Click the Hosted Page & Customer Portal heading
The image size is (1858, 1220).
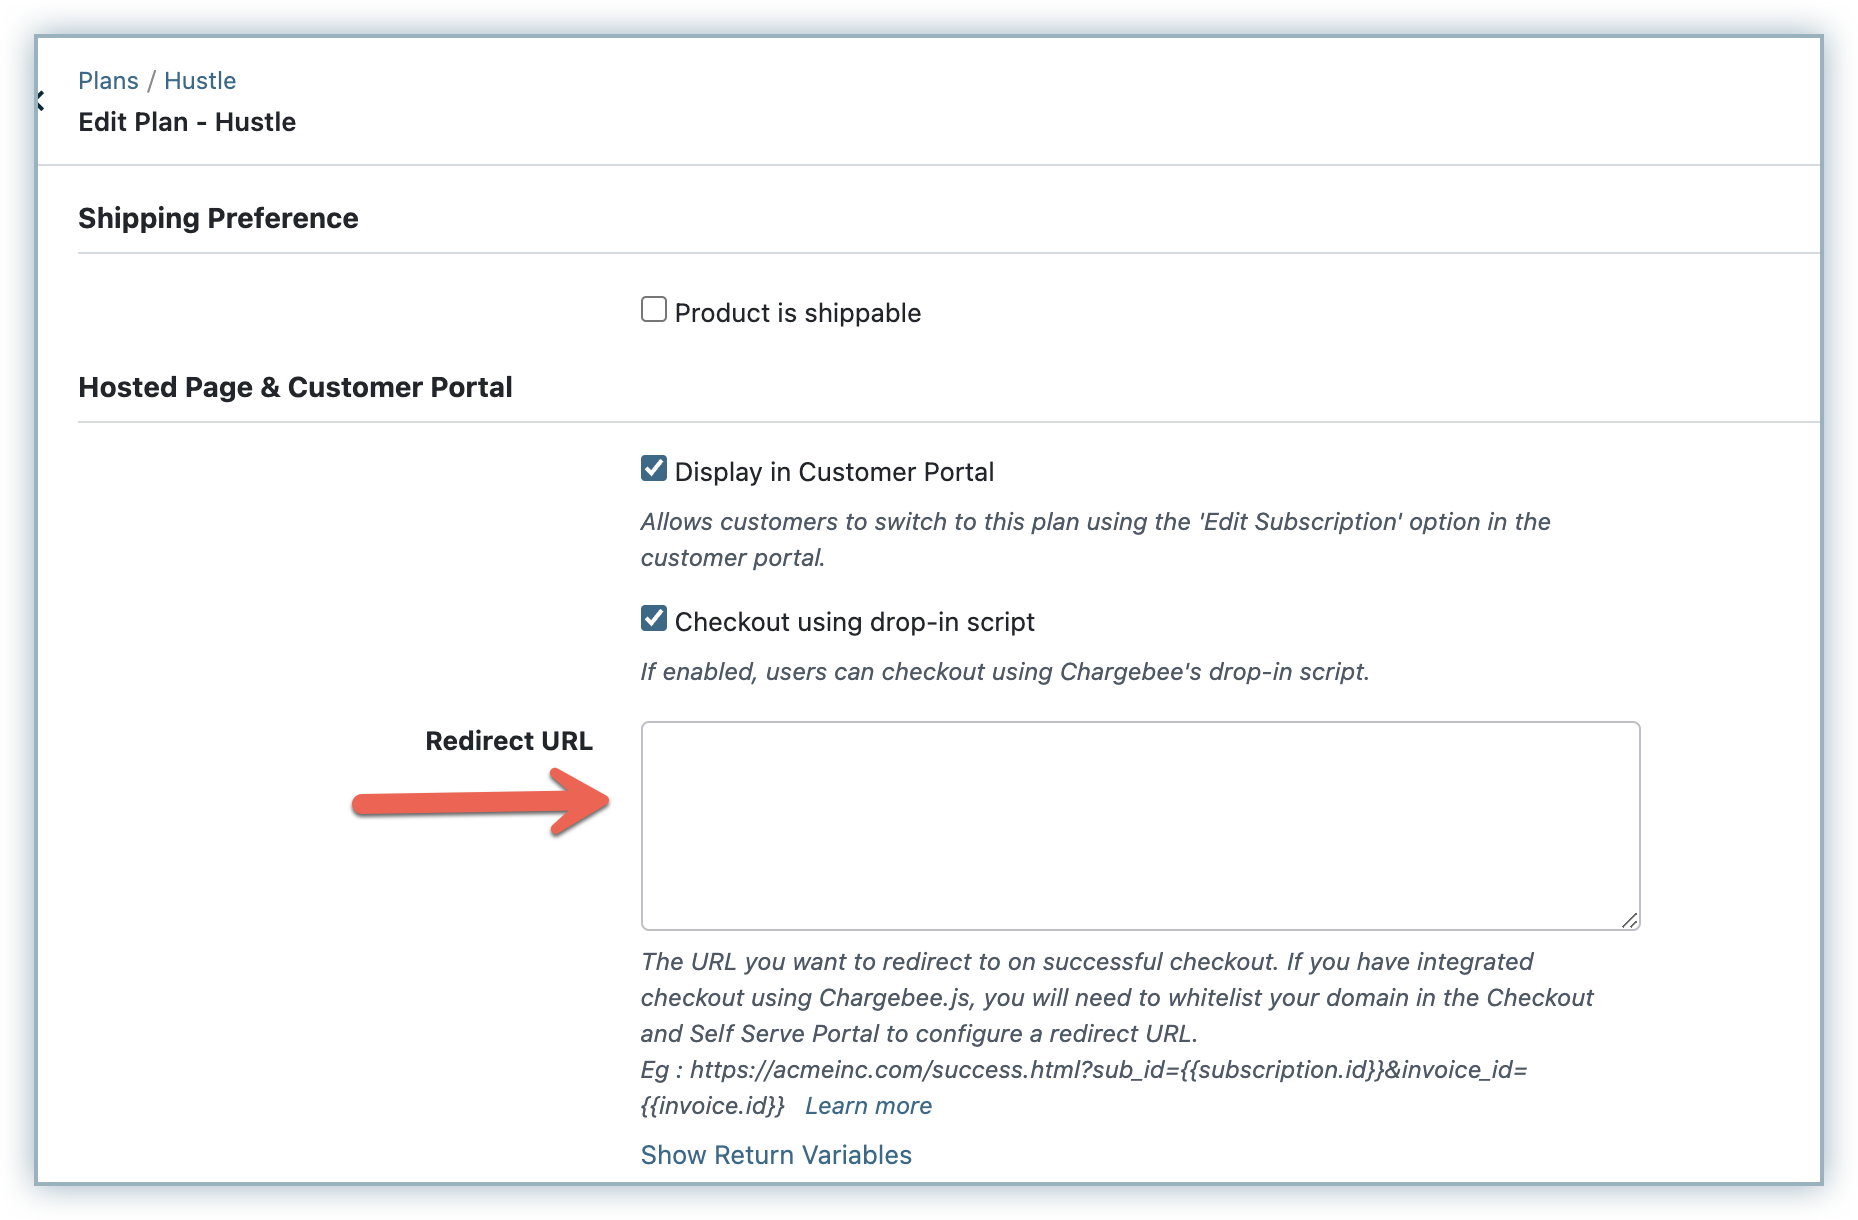coord(295,387)
